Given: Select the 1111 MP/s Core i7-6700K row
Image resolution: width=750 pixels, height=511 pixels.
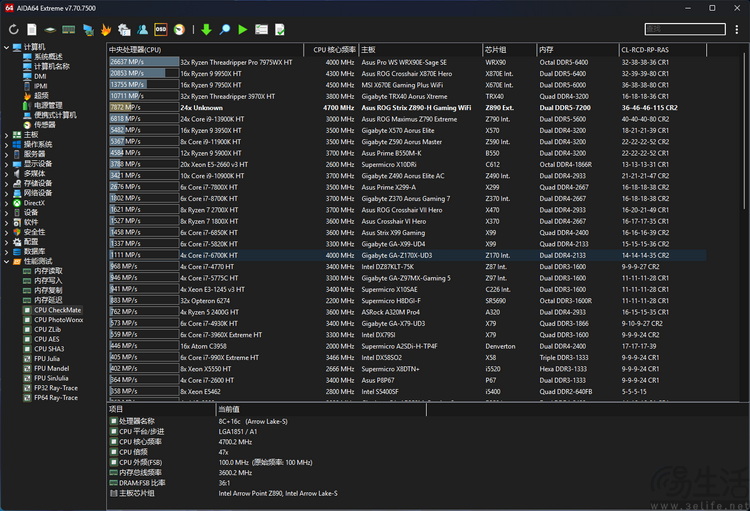Looking at the screenshot, I should tap(407, 256).
